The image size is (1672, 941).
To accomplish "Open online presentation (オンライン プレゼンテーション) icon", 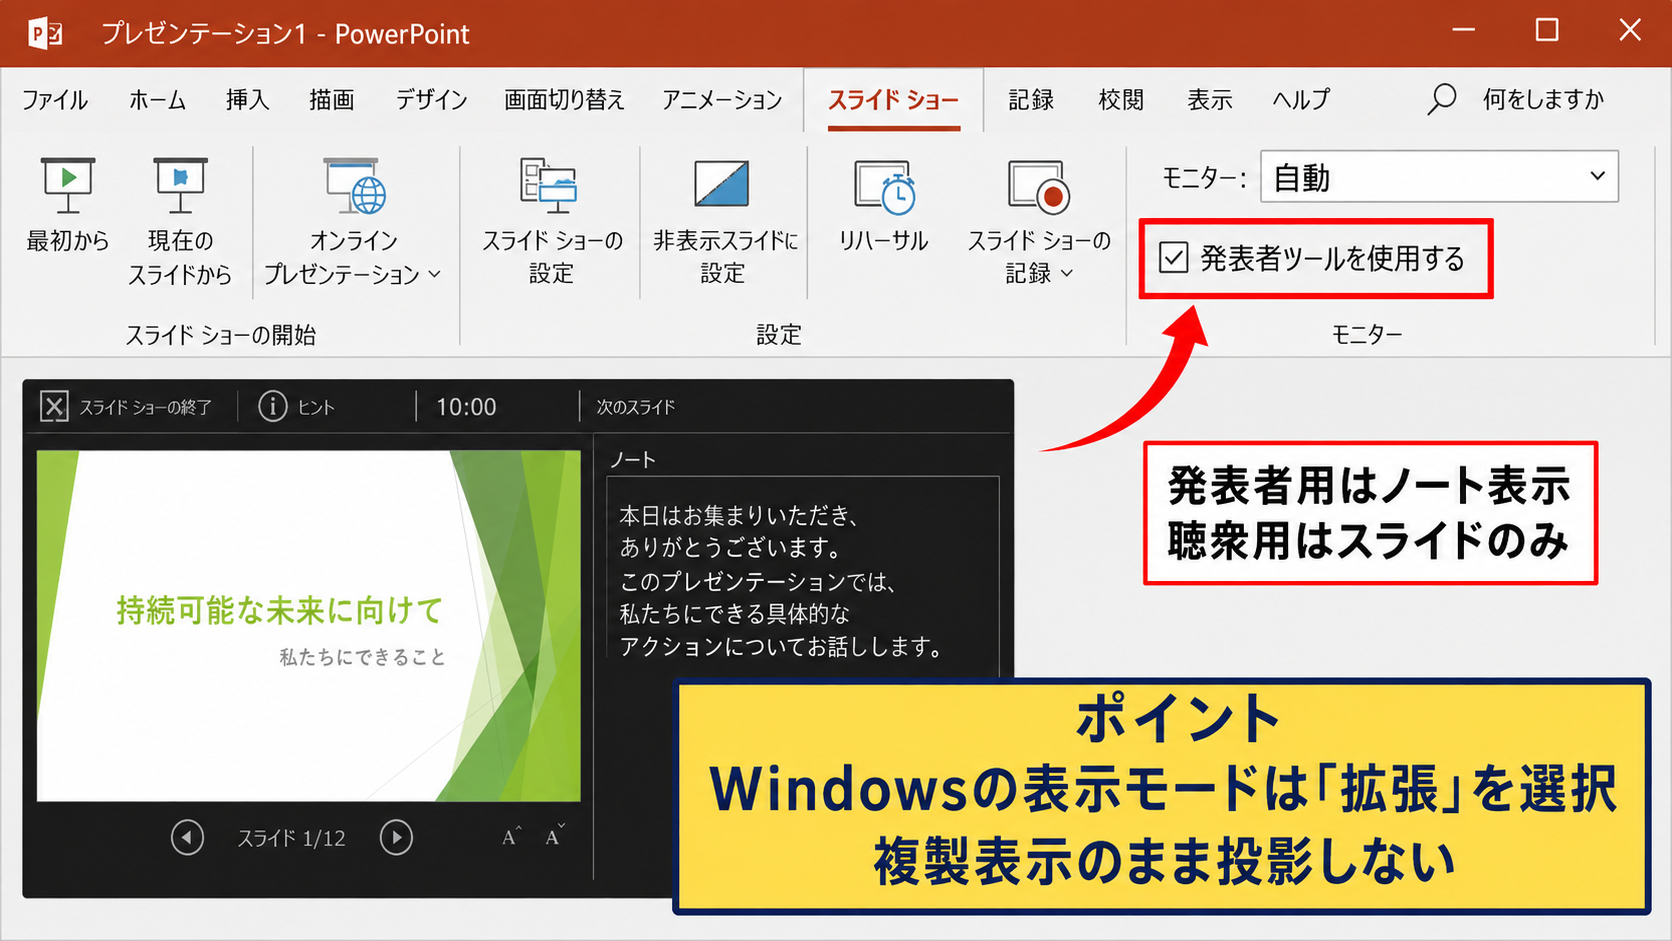I will [x=355, y=186].
